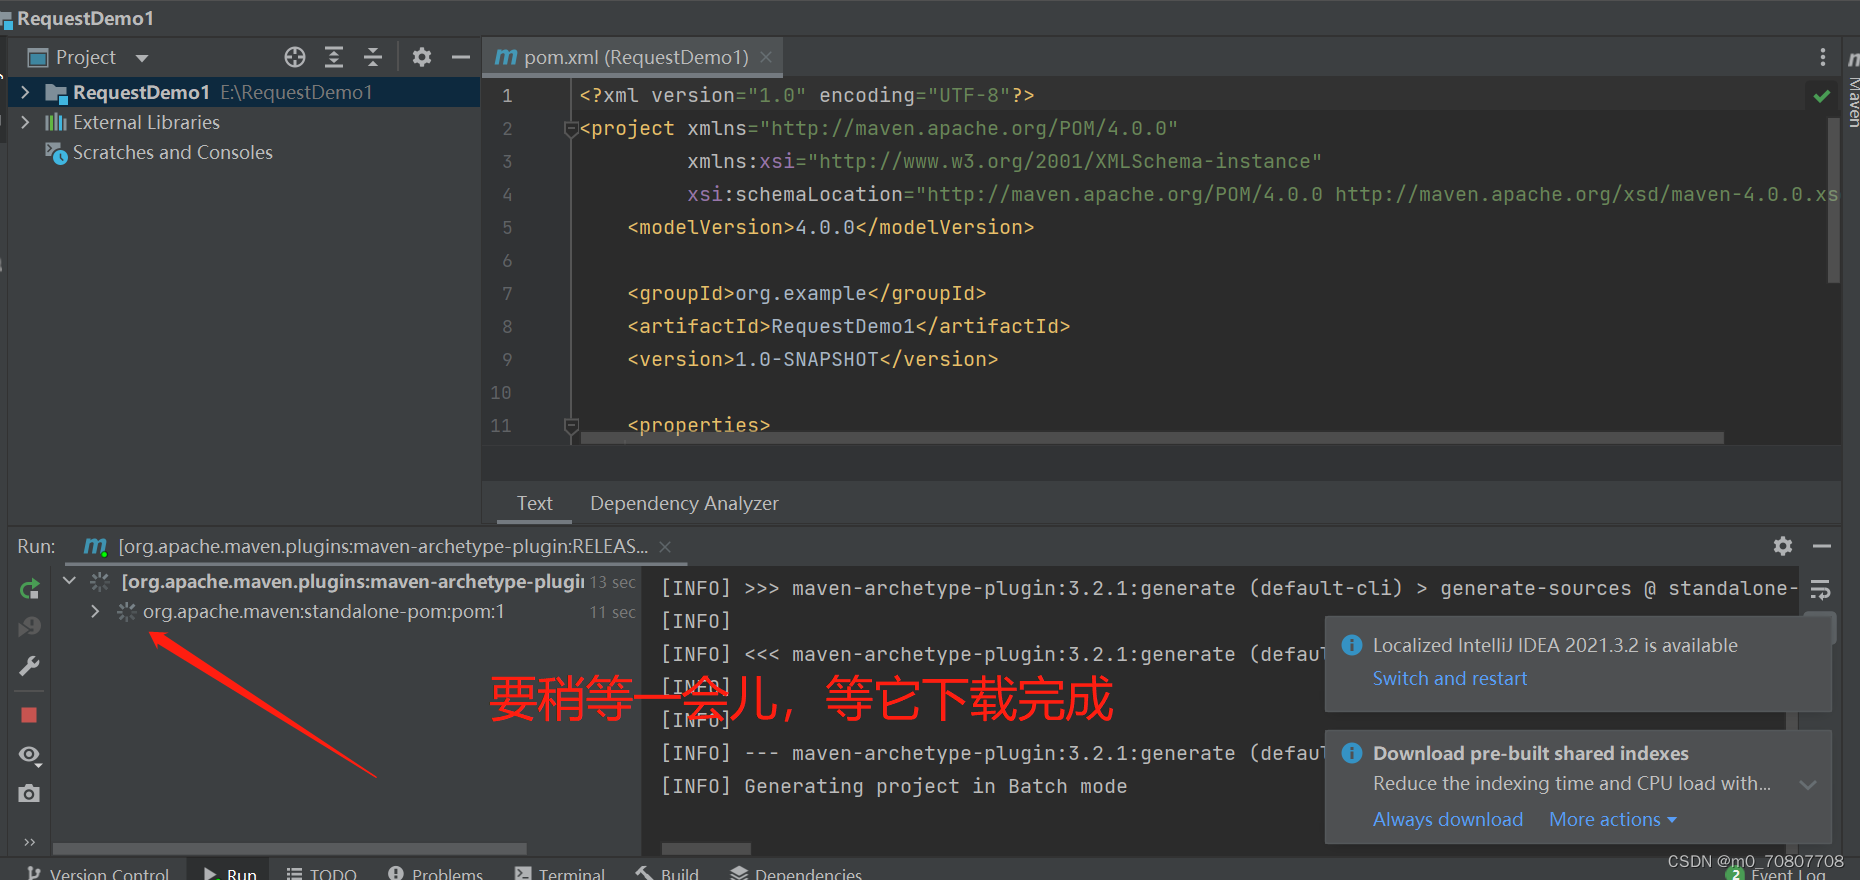Click the Localized IntelliJ IDEA notification title
This screenshot has width=1860, height=880.
click(1555, 645)
